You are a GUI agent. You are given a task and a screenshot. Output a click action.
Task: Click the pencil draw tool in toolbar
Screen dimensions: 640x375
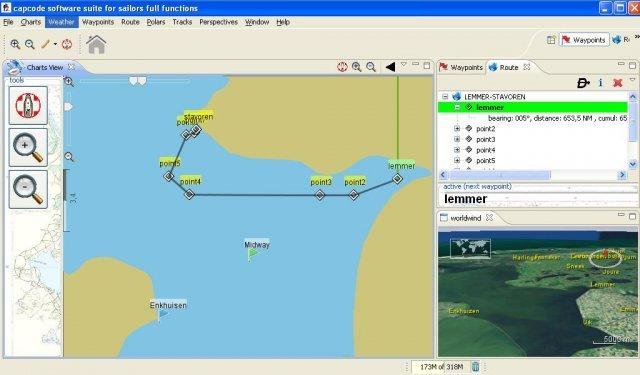point(45,44)
